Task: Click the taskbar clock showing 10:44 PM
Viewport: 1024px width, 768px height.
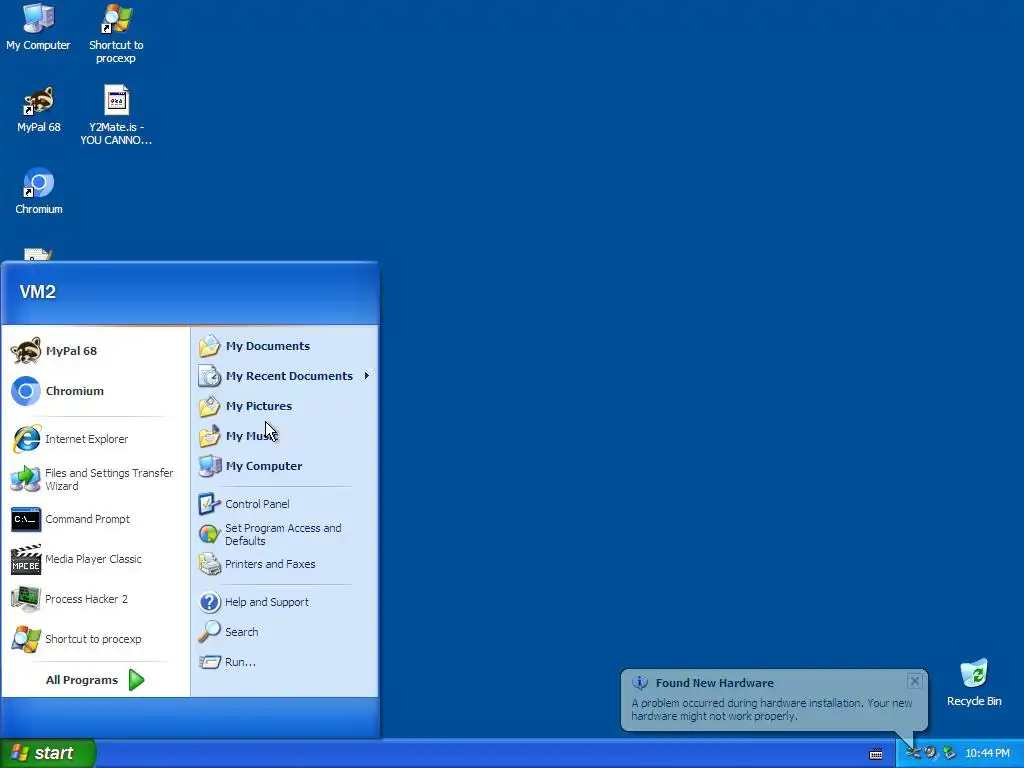Action: click(x=987, y=753)
